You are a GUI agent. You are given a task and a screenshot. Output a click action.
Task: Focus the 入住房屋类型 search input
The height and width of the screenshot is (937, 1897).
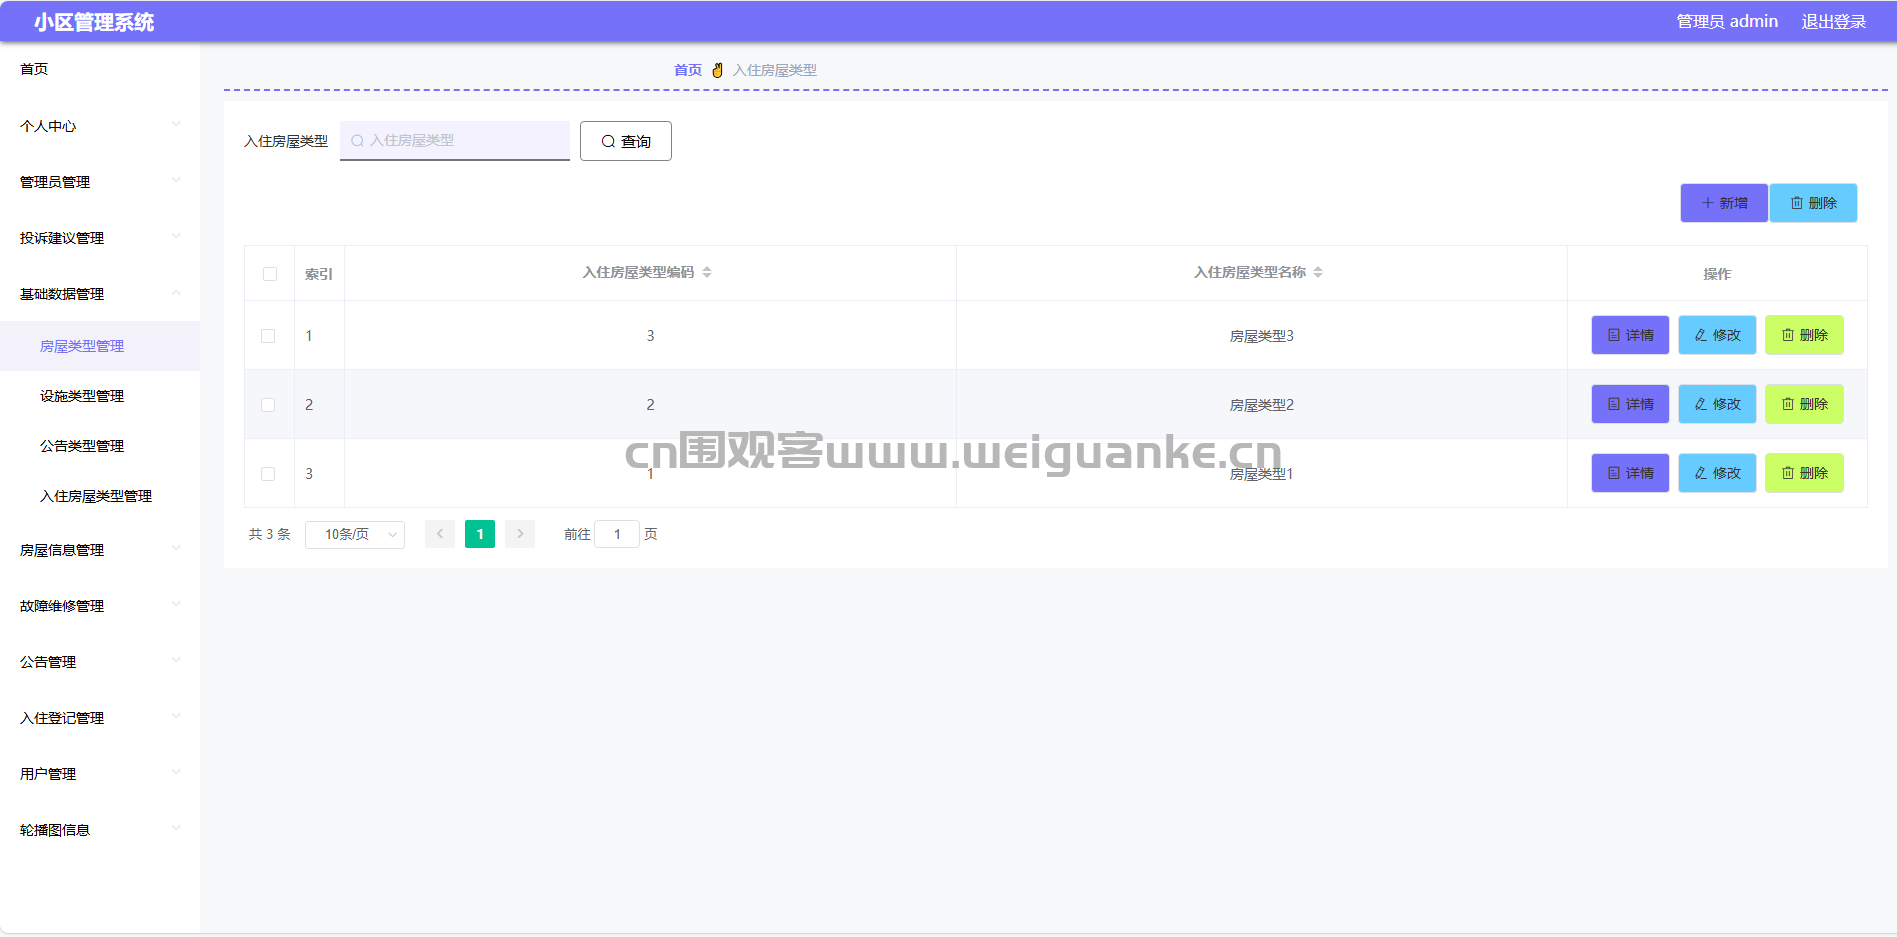pyautogui.click(x=455, y=141)
